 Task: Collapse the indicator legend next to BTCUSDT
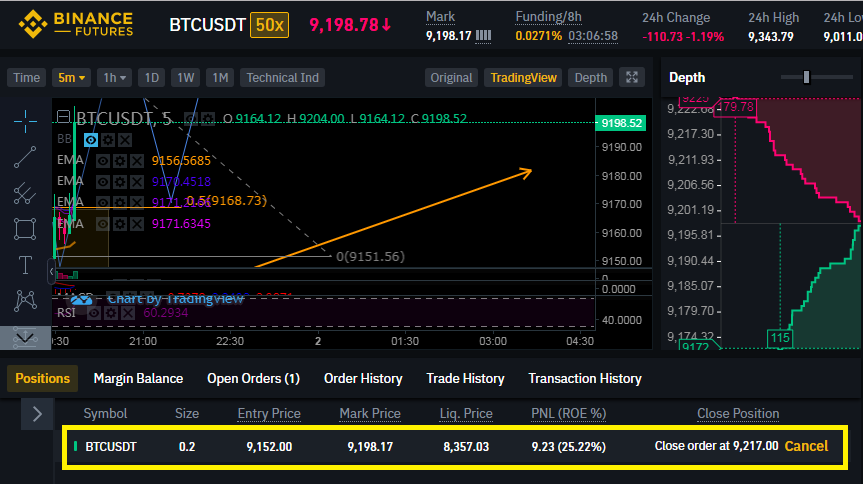(x=63, y=116)
